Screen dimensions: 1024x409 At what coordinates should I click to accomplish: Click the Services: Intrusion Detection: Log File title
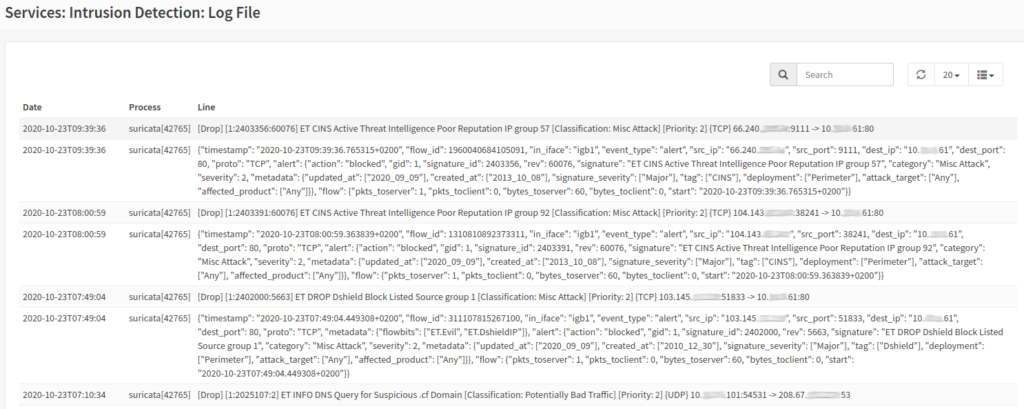click(x=133, y=12)
